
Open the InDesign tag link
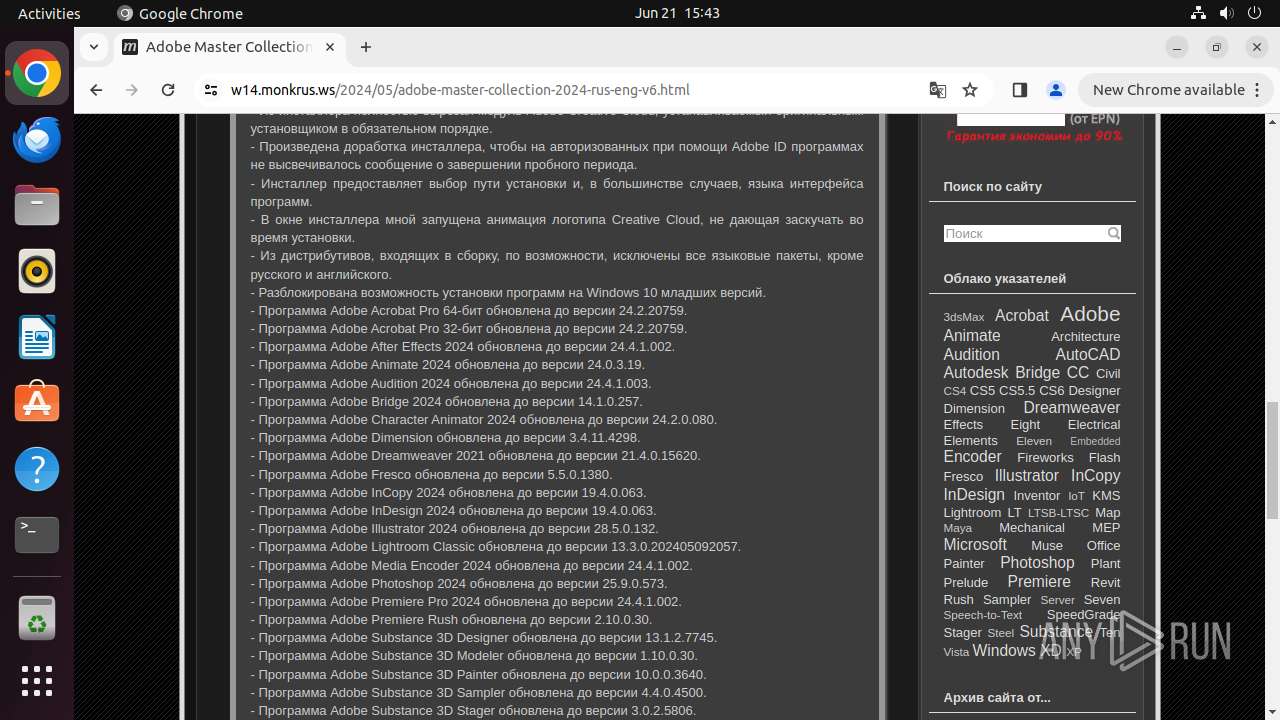tap(973, 495)
